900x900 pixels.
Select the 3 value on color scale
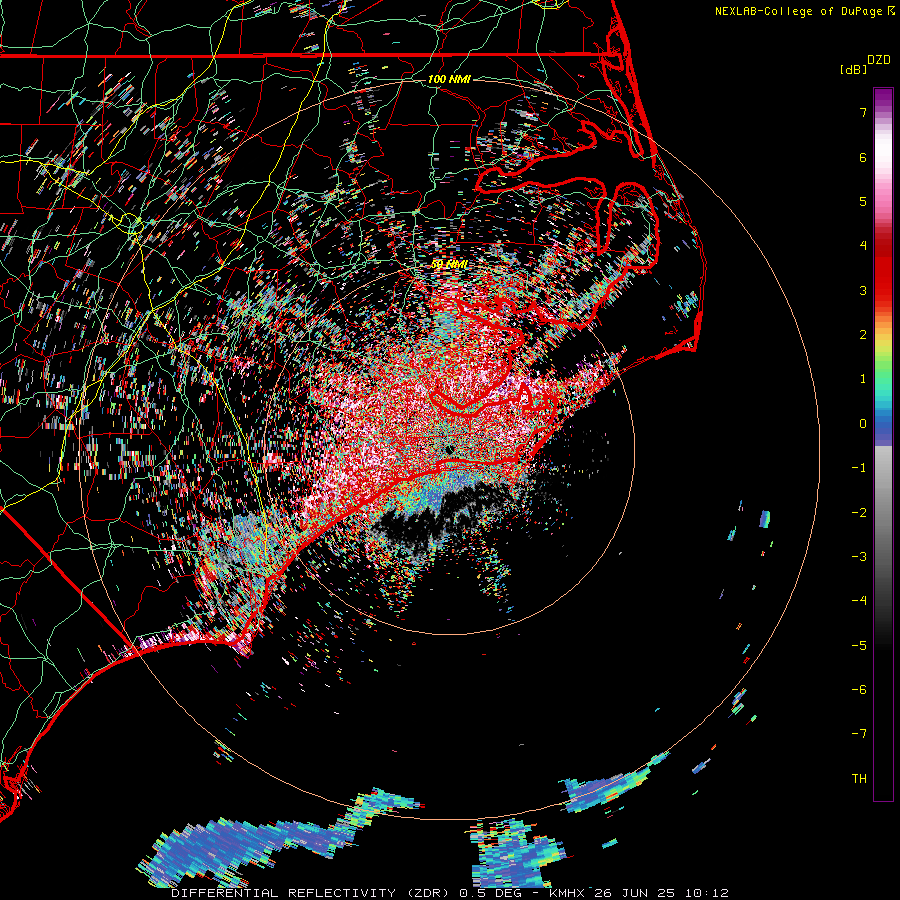click(863, 290)
